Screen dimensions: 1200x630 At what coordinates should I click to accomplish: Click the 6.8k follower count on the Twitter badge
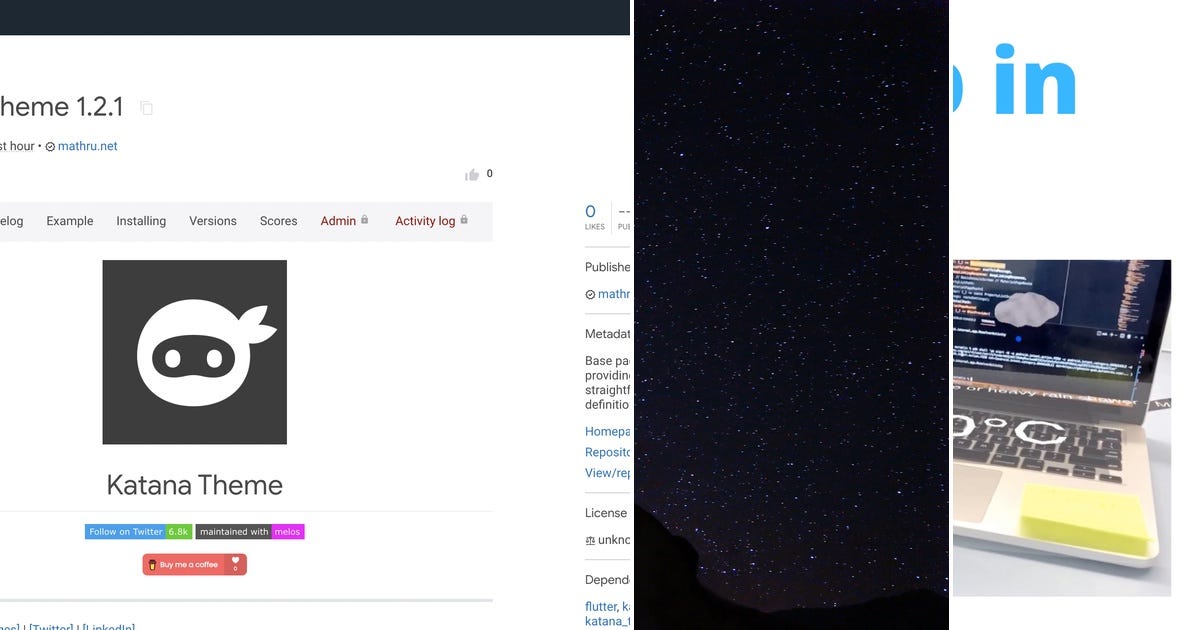tap(179, 532)
